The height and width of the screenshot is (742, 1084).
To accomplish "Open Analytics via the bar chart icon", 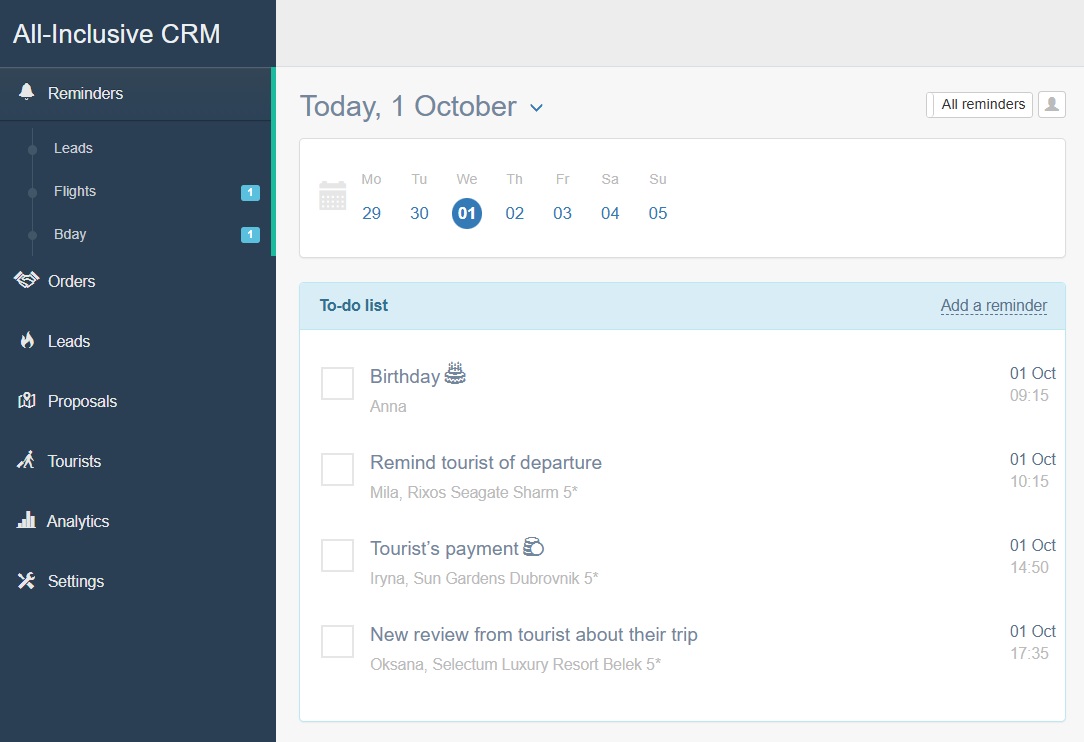I will [x=25, y=521].
